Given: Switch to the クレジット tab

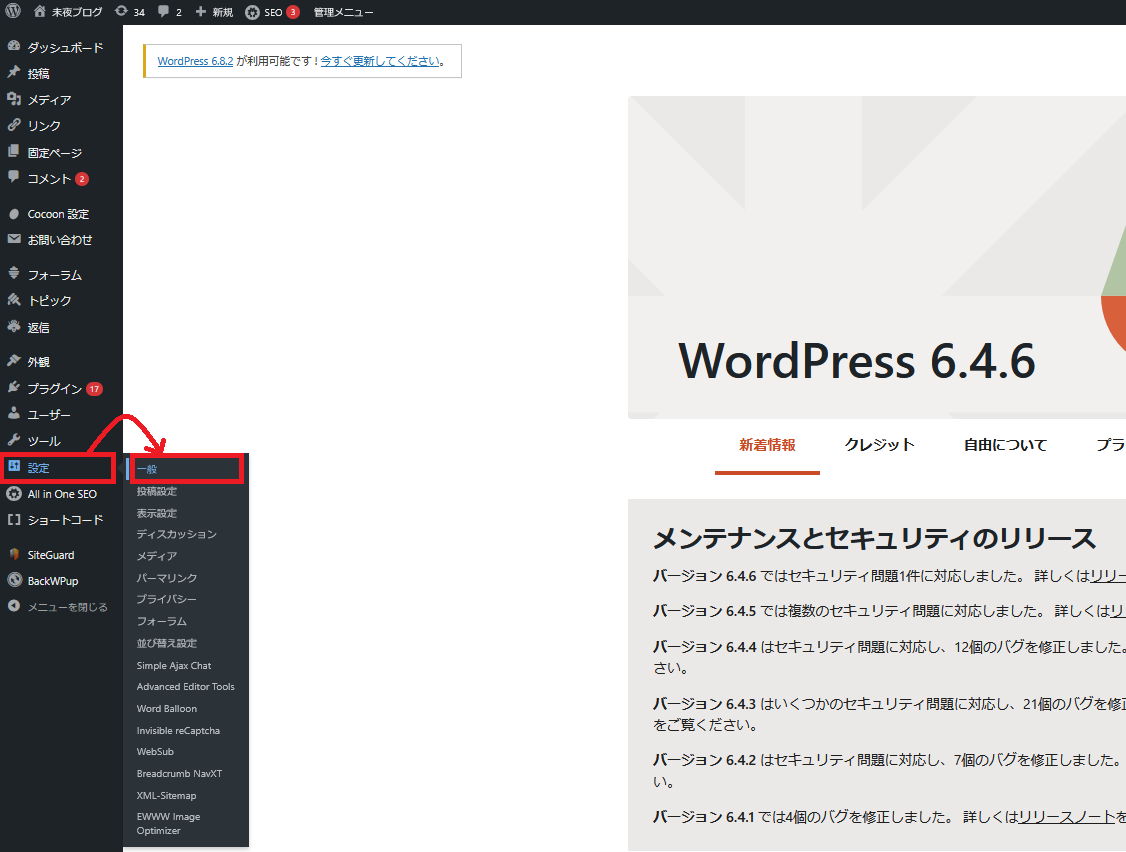Looking at the screenshot, I should pos(879,445).
